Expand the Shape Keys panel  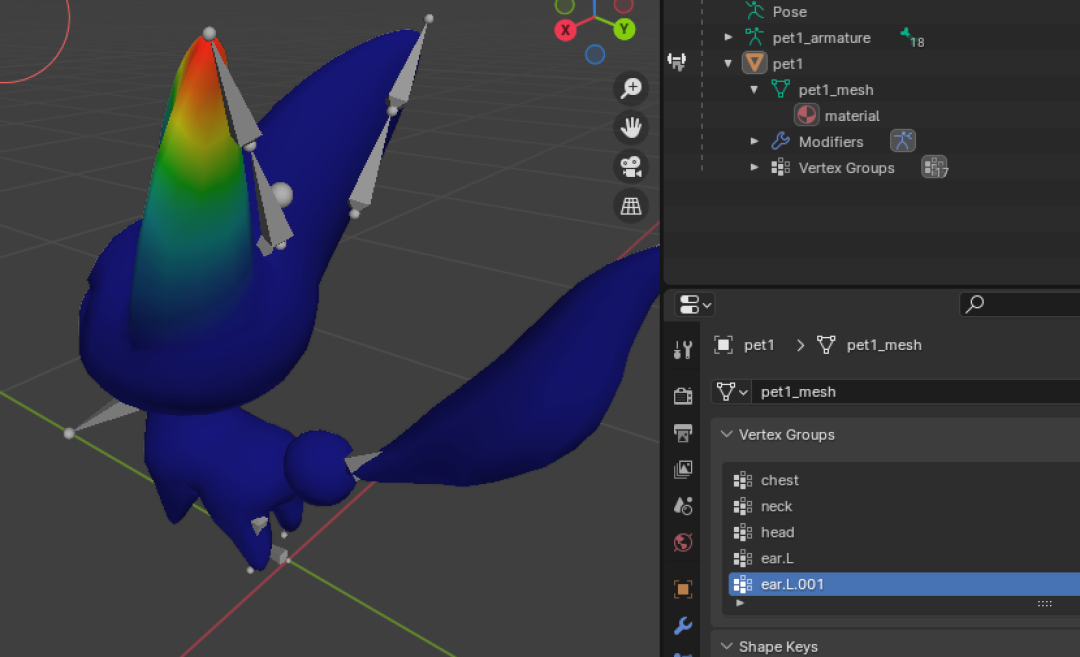pyautogui.click(x=726, y=646)
